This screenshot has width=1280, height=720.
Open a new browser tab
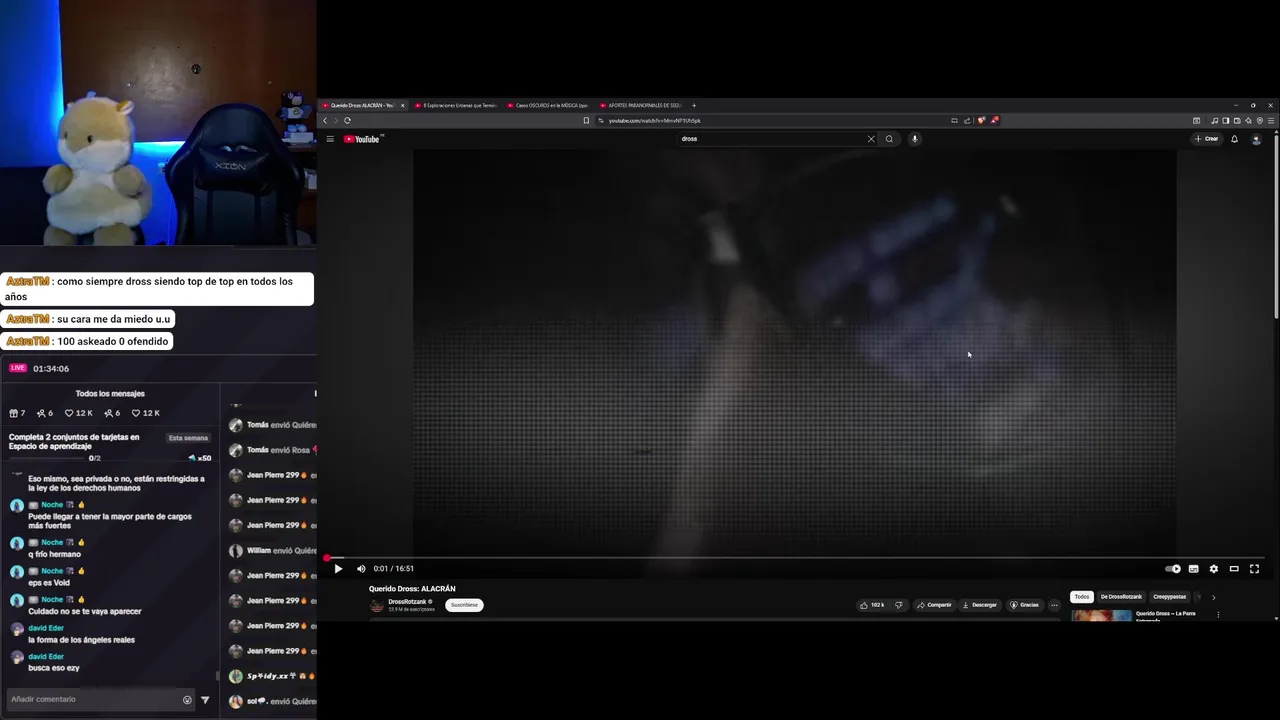[x=694, y=105]
